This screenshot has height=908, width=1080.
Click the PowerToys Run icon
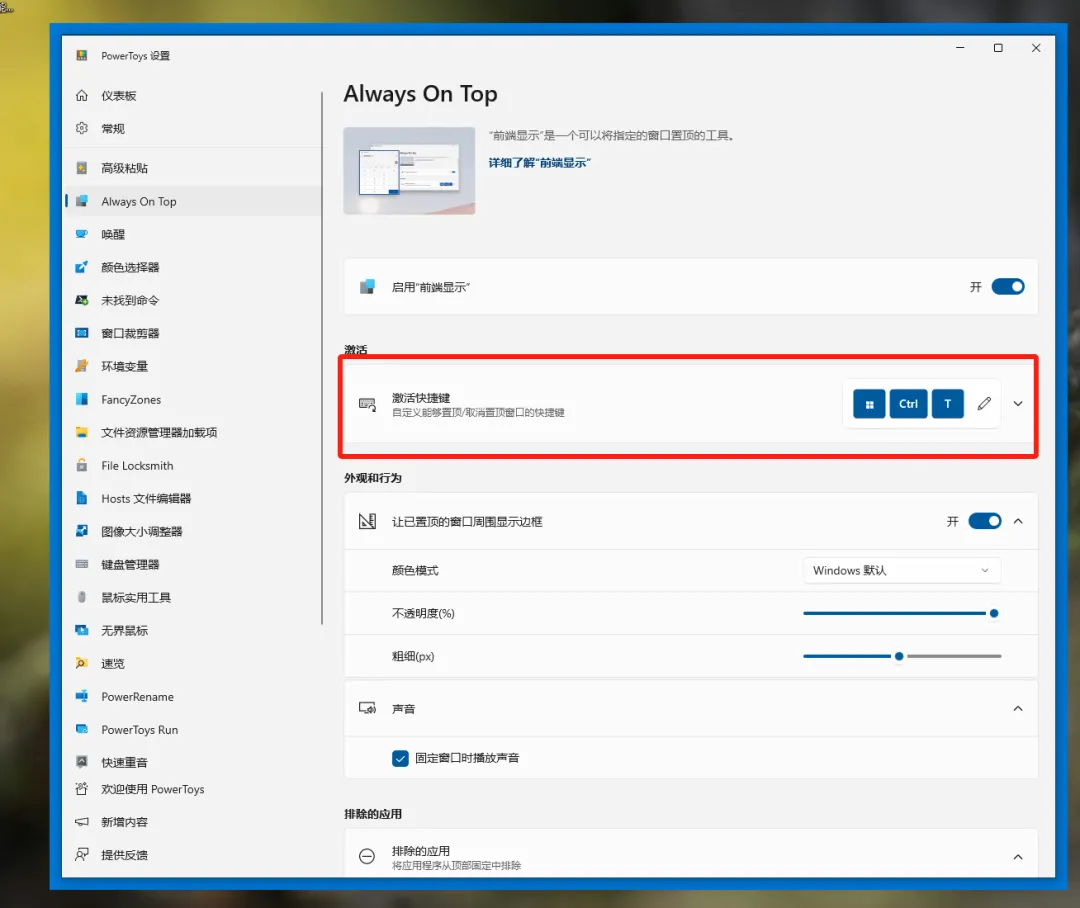click(x=81, y=730)
